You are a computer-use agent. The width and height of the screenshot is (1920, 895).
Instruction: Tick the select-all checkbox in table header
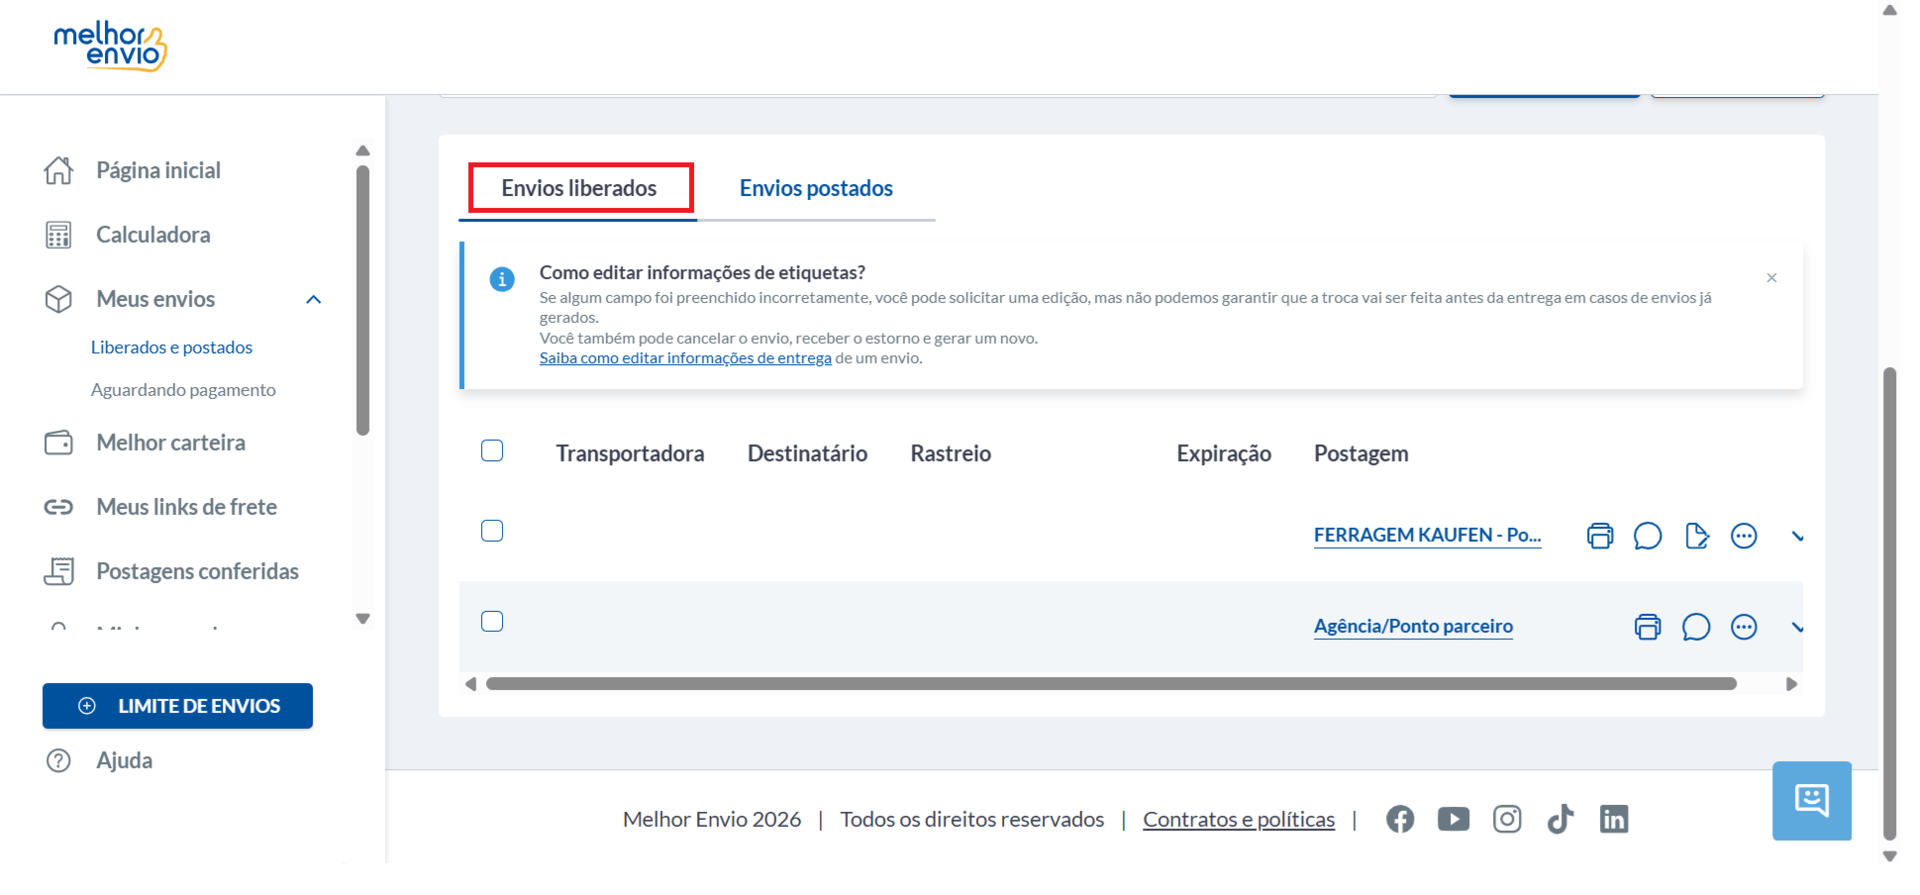(492, 451)
